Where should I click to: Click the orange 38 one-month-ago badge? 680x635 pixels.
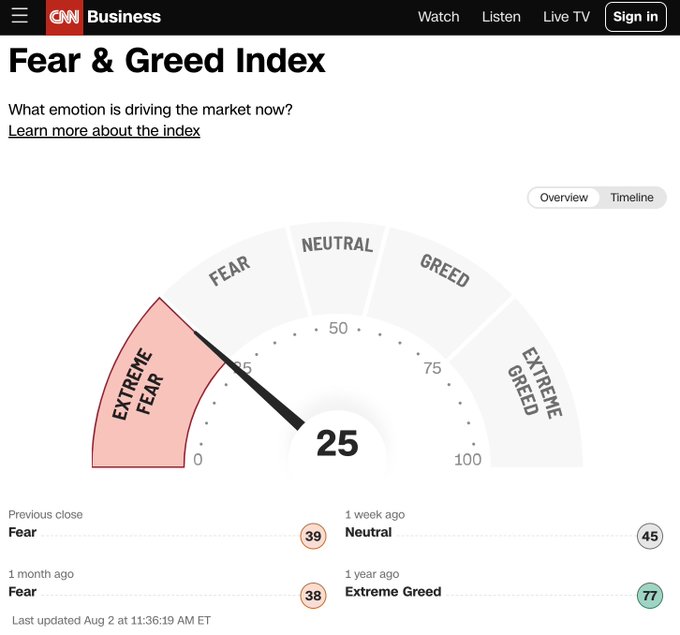click(313, 596)
